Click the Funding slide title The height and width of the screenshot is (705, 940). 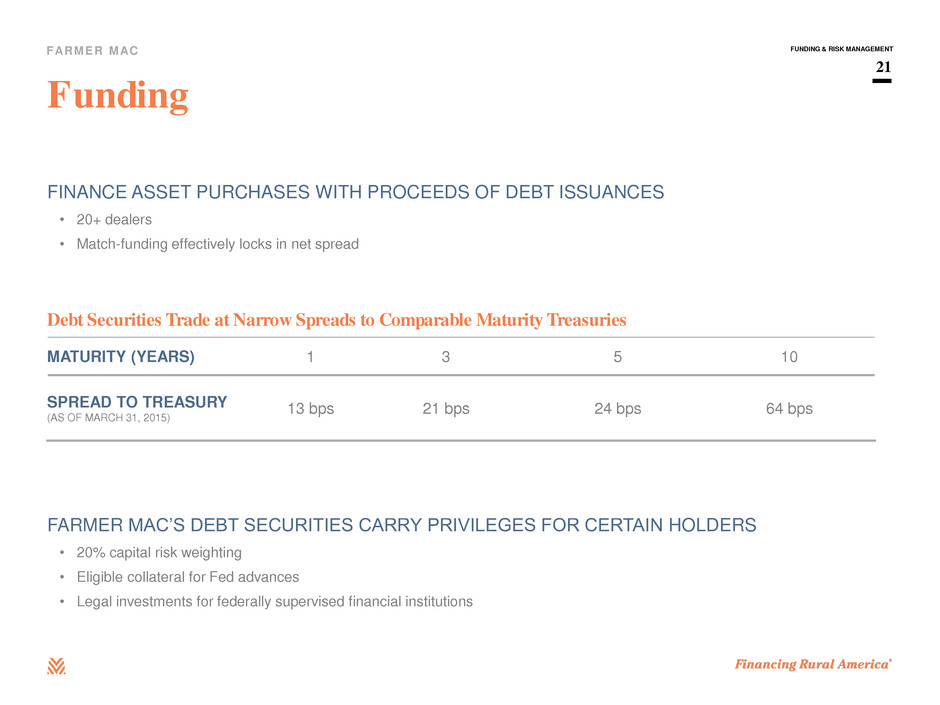118,96
